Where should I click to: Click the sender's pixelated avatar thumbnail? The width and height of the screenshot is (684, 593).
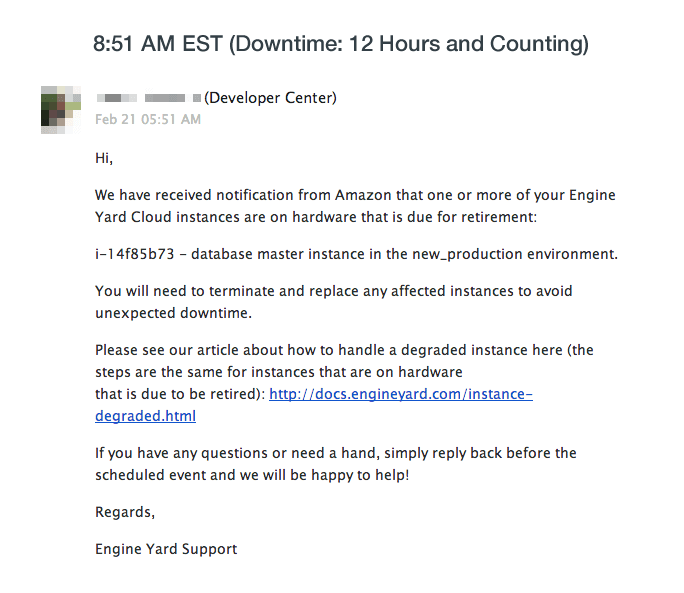pyautogui.click(x=61, y=109)
